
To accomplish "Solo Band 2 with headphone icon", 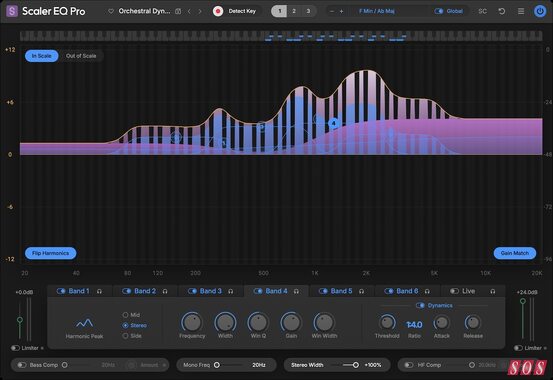I will tap(165, 291).
